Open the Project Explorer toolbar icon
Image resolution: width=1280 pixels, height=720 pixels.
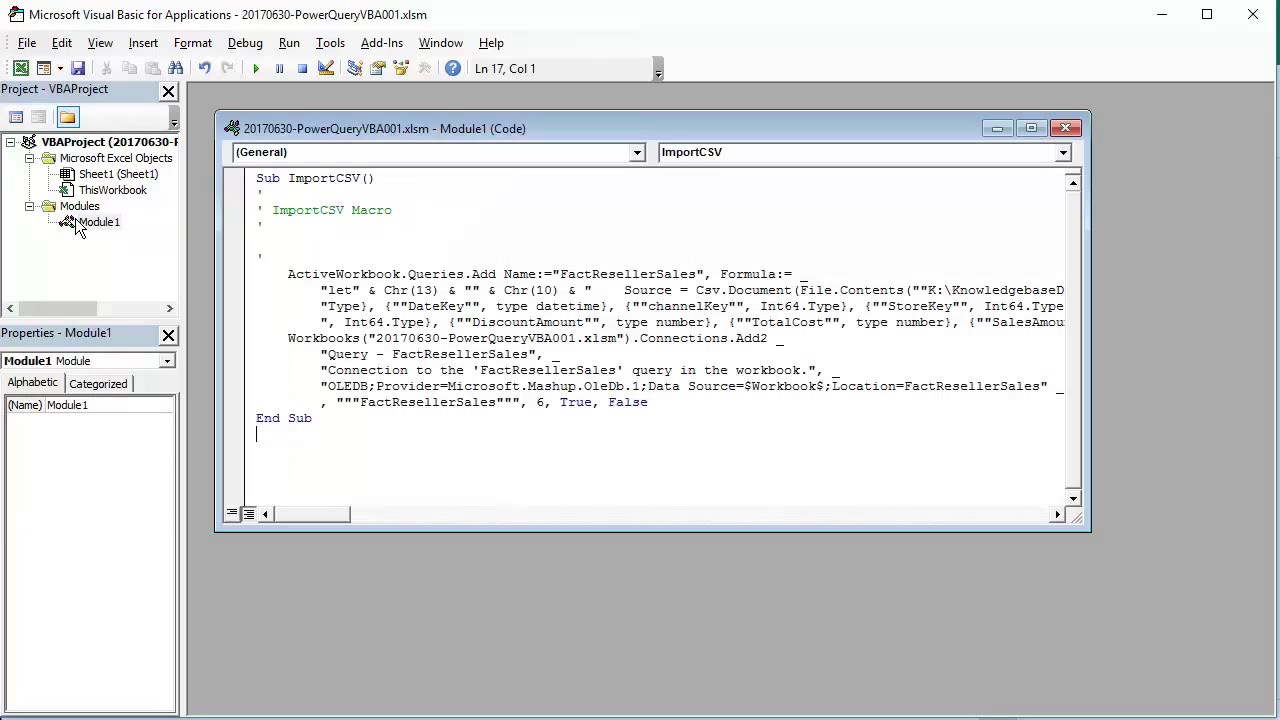pos(354,68)
